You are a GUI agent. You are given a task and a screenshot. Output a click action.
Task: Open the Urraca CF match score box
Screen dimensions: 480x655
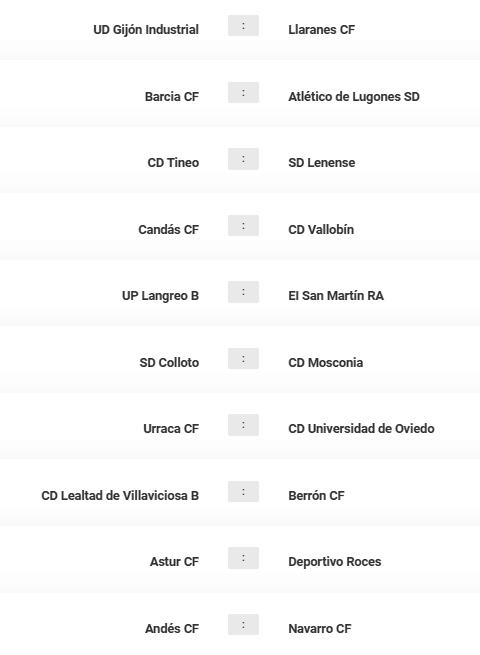243,425
